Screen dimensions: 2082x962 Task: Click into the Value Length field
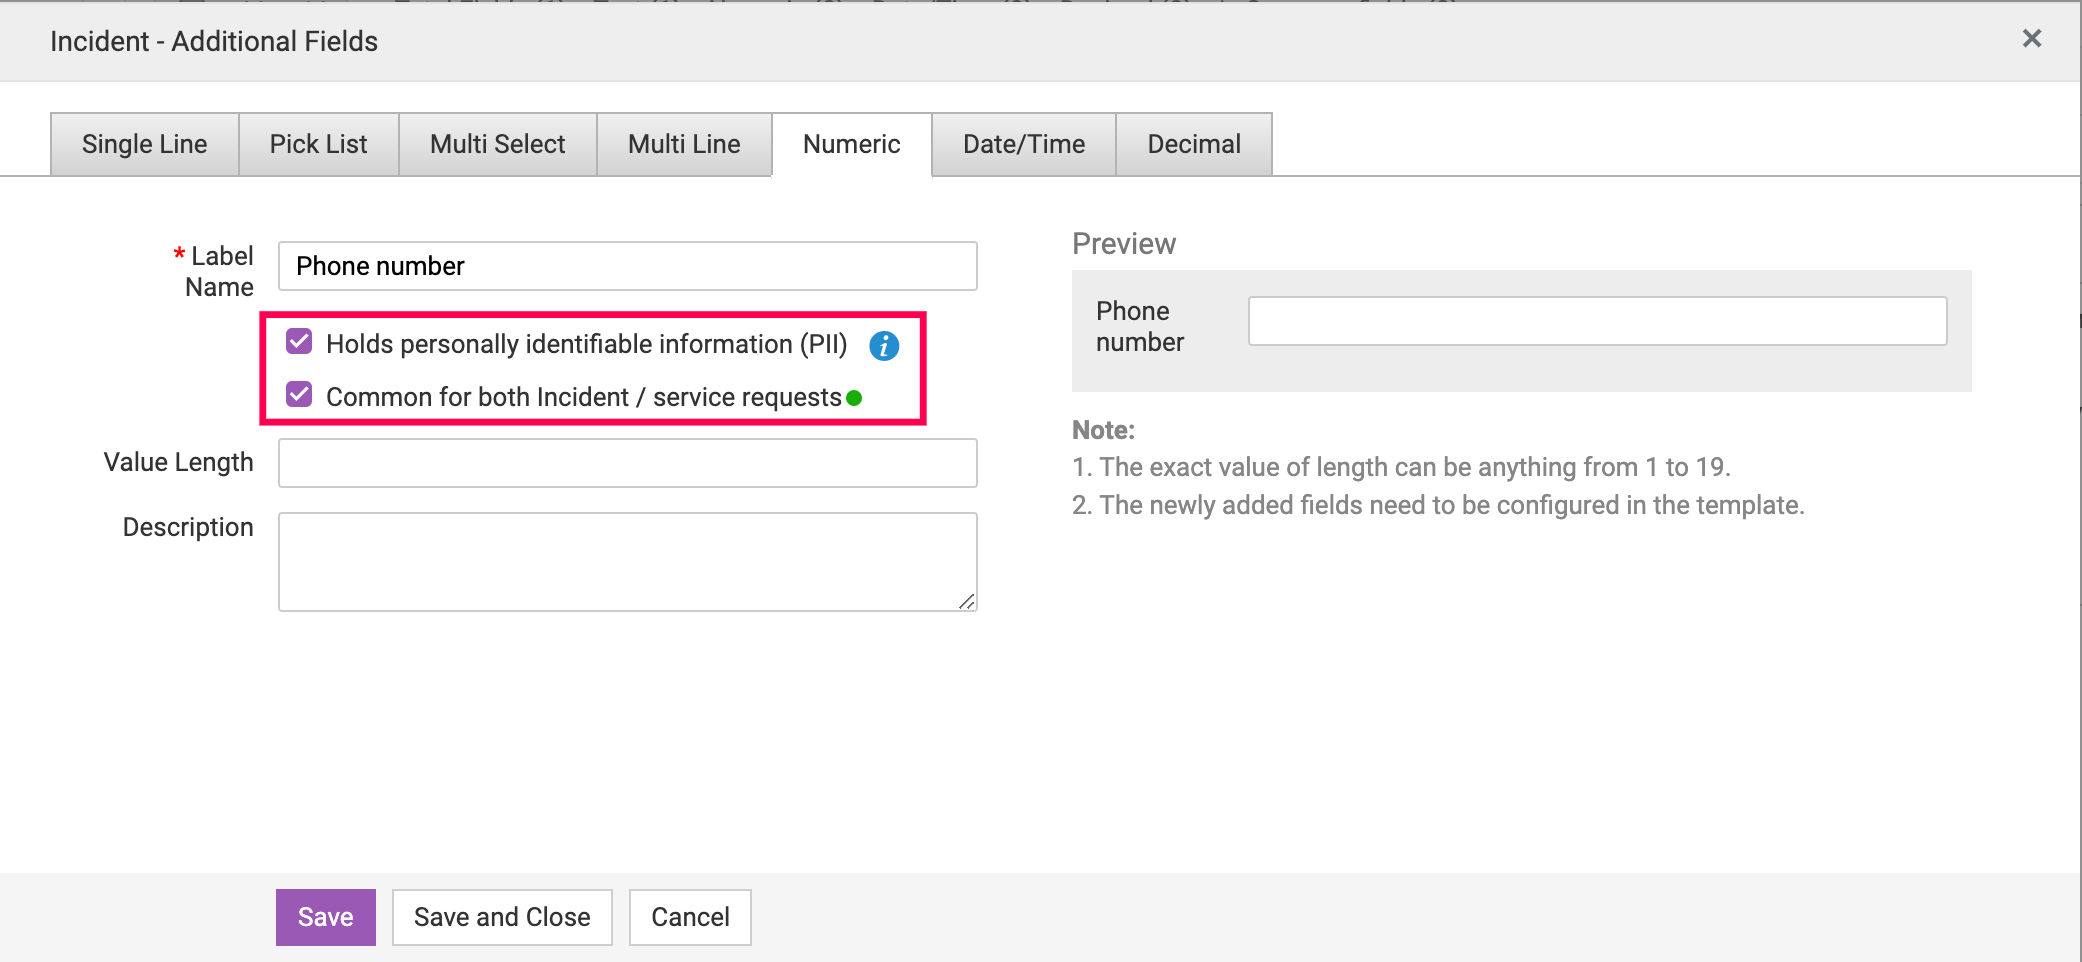[x=627, y=463]
